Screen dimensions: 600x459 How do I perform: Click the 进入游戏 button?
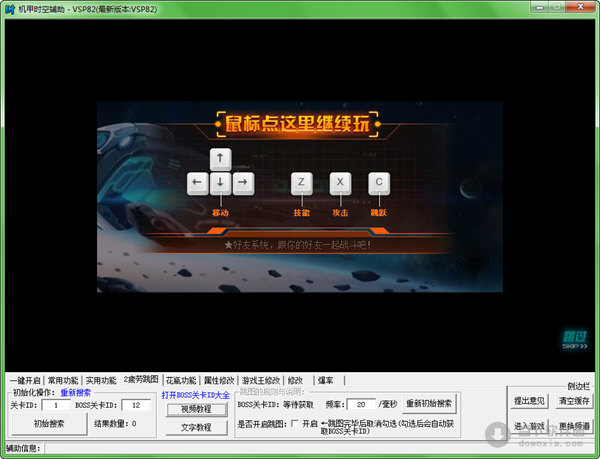pyautogui.click(x=529, y=426)
